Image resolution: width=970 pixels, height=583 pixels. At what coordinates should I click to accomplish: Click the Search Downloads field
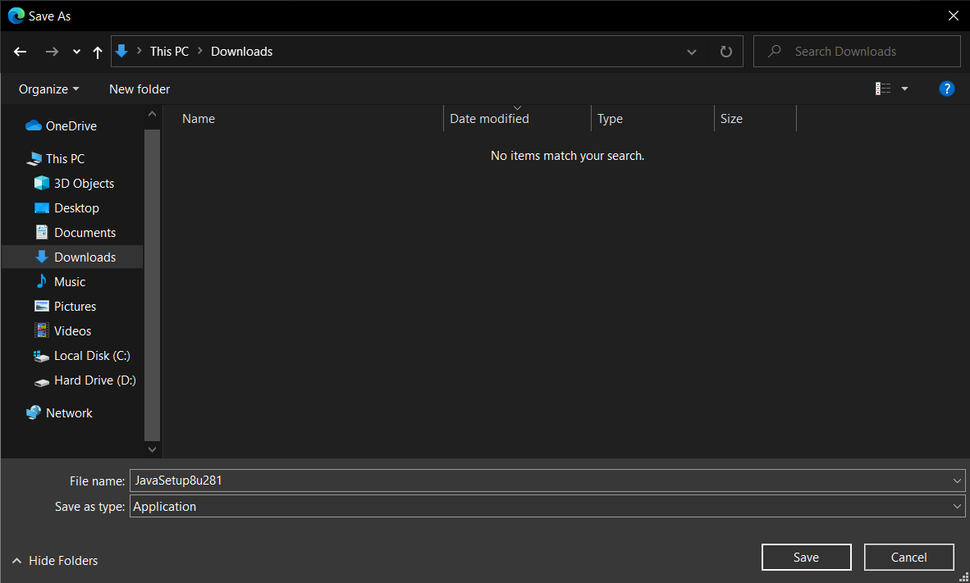857,51
